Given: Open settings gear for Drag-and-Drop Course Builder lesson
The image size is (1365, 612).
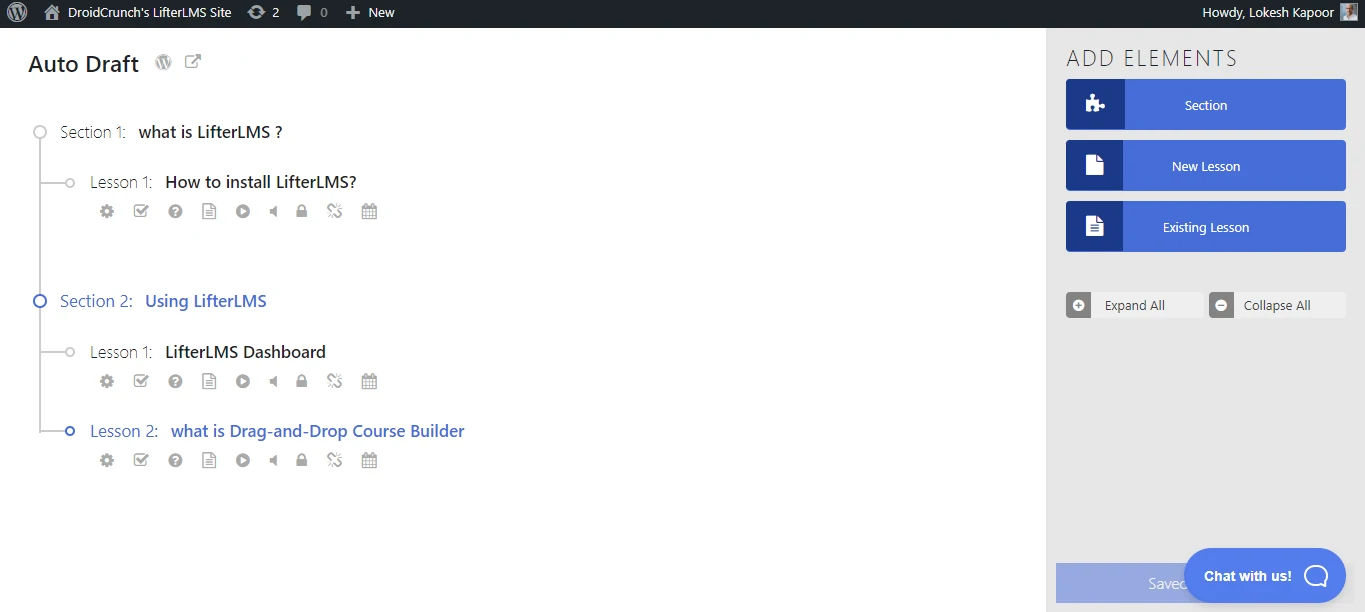Looking at the screenshot, I should click(x=107, y=460).
